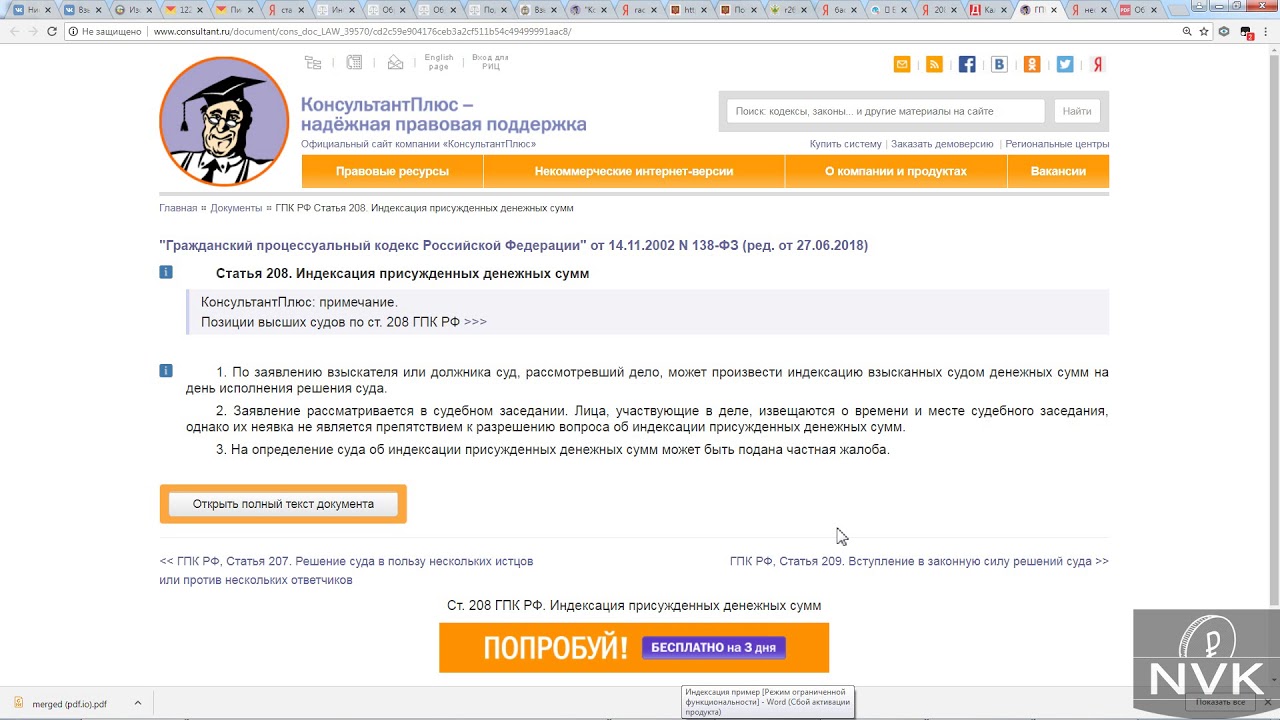Click the Yandex icon in the social row
Image resolution: width=1280 pixels, height=720 pixels.
[x=1097, y=64]
